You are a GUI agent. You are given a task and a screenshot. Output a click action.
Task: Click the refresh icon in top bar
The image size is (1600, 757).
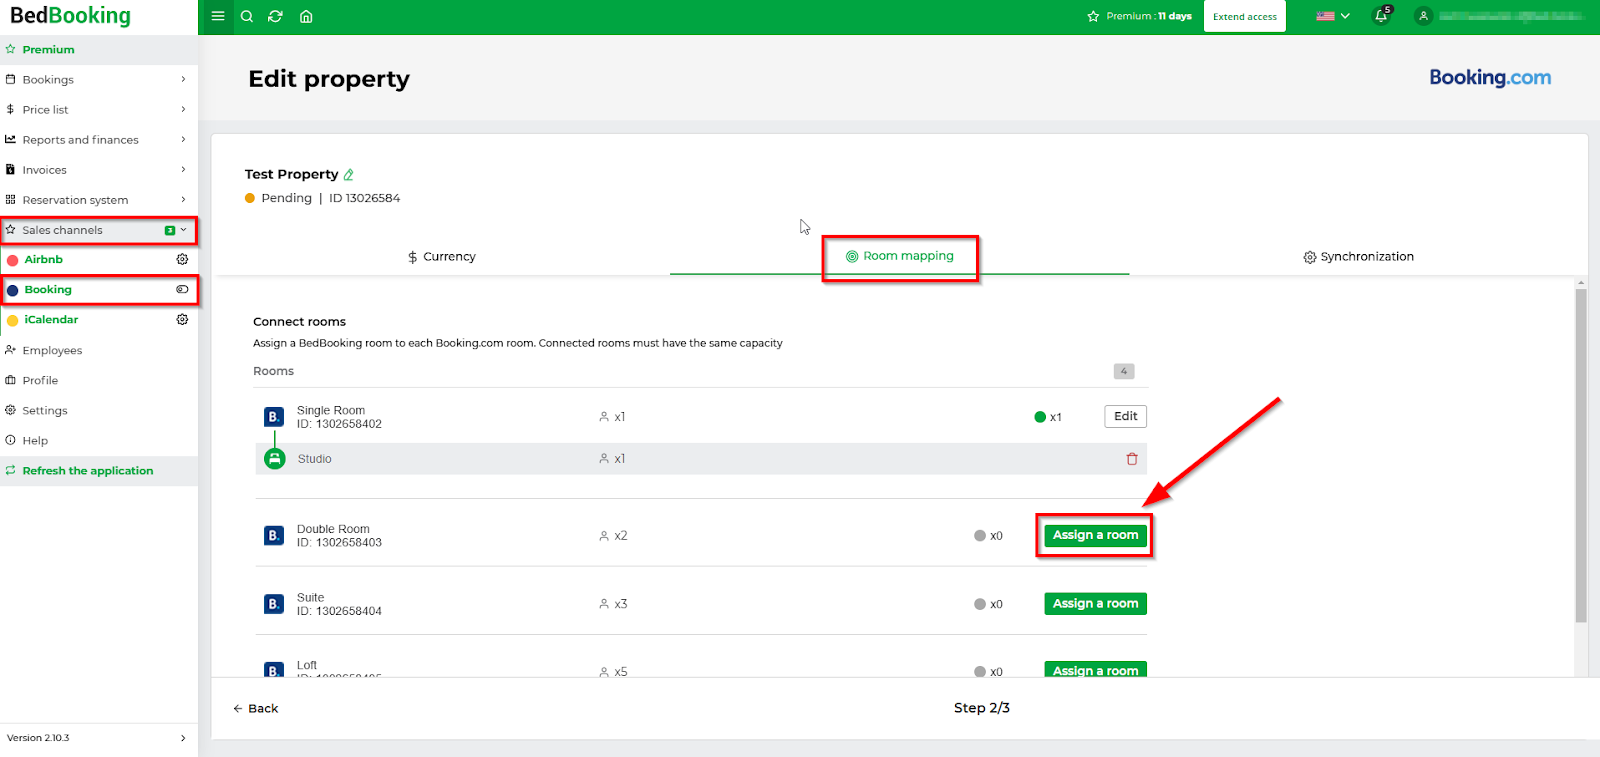tap(276, 16)
